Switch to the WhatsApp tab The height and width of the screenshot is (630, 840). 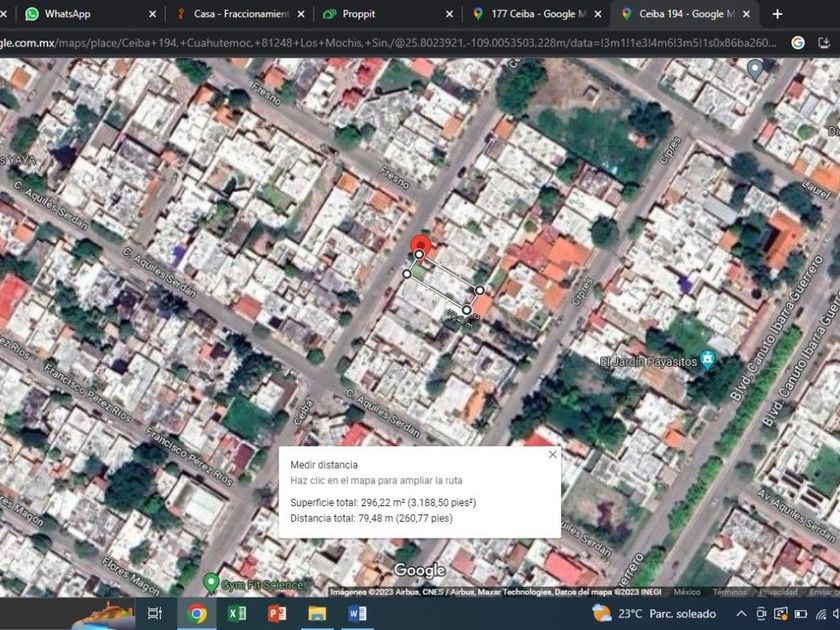[80, 14]
